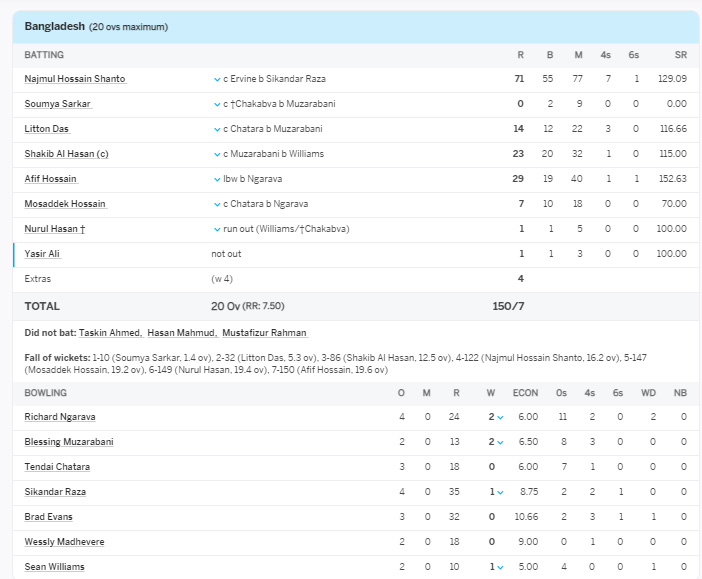702x579 pixels.
Task: Expand Soumya Sarkar's dismissal chevron
Action: (x=217, y=104)
